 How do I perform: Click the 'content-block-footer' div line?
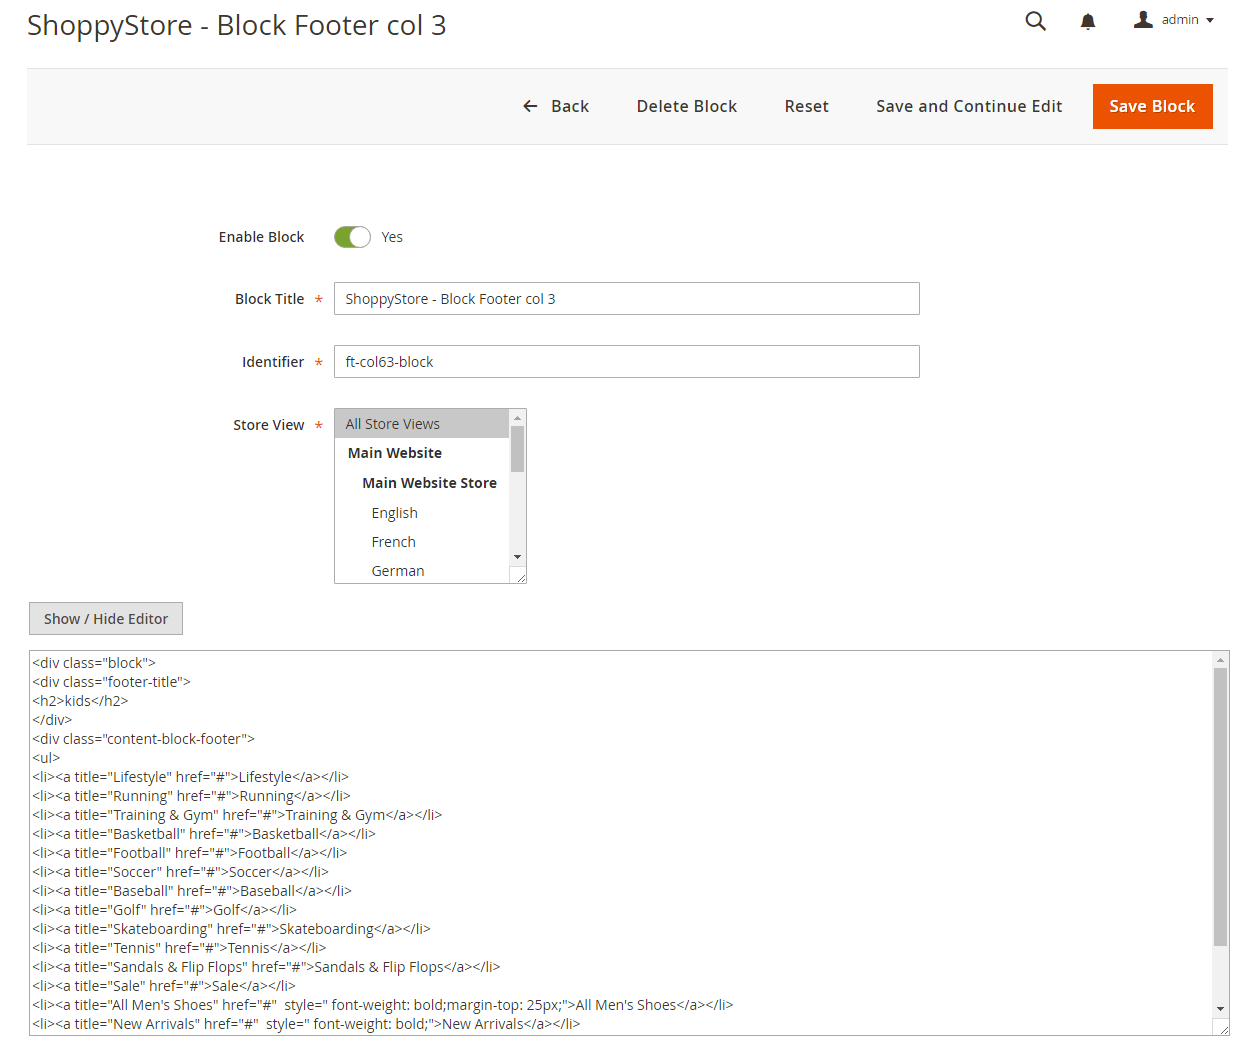tap(143, 739)
